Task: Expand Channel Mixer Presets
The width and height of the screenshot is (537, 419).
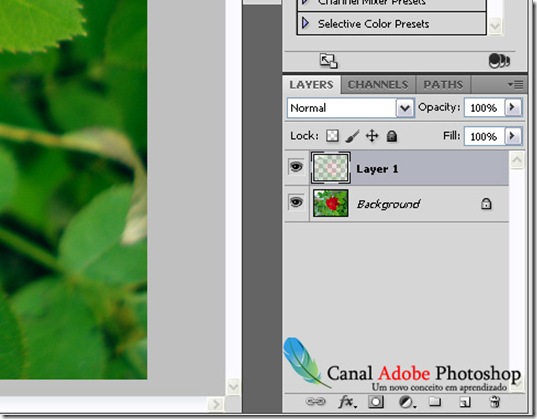Action: click(x=304, y=2)
